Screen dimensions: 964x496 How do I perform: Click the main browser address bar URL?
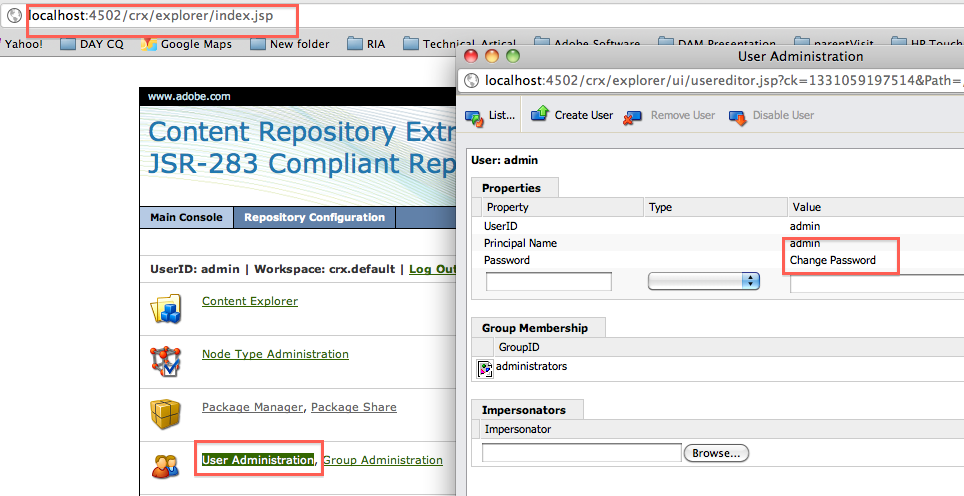(151, 15)
